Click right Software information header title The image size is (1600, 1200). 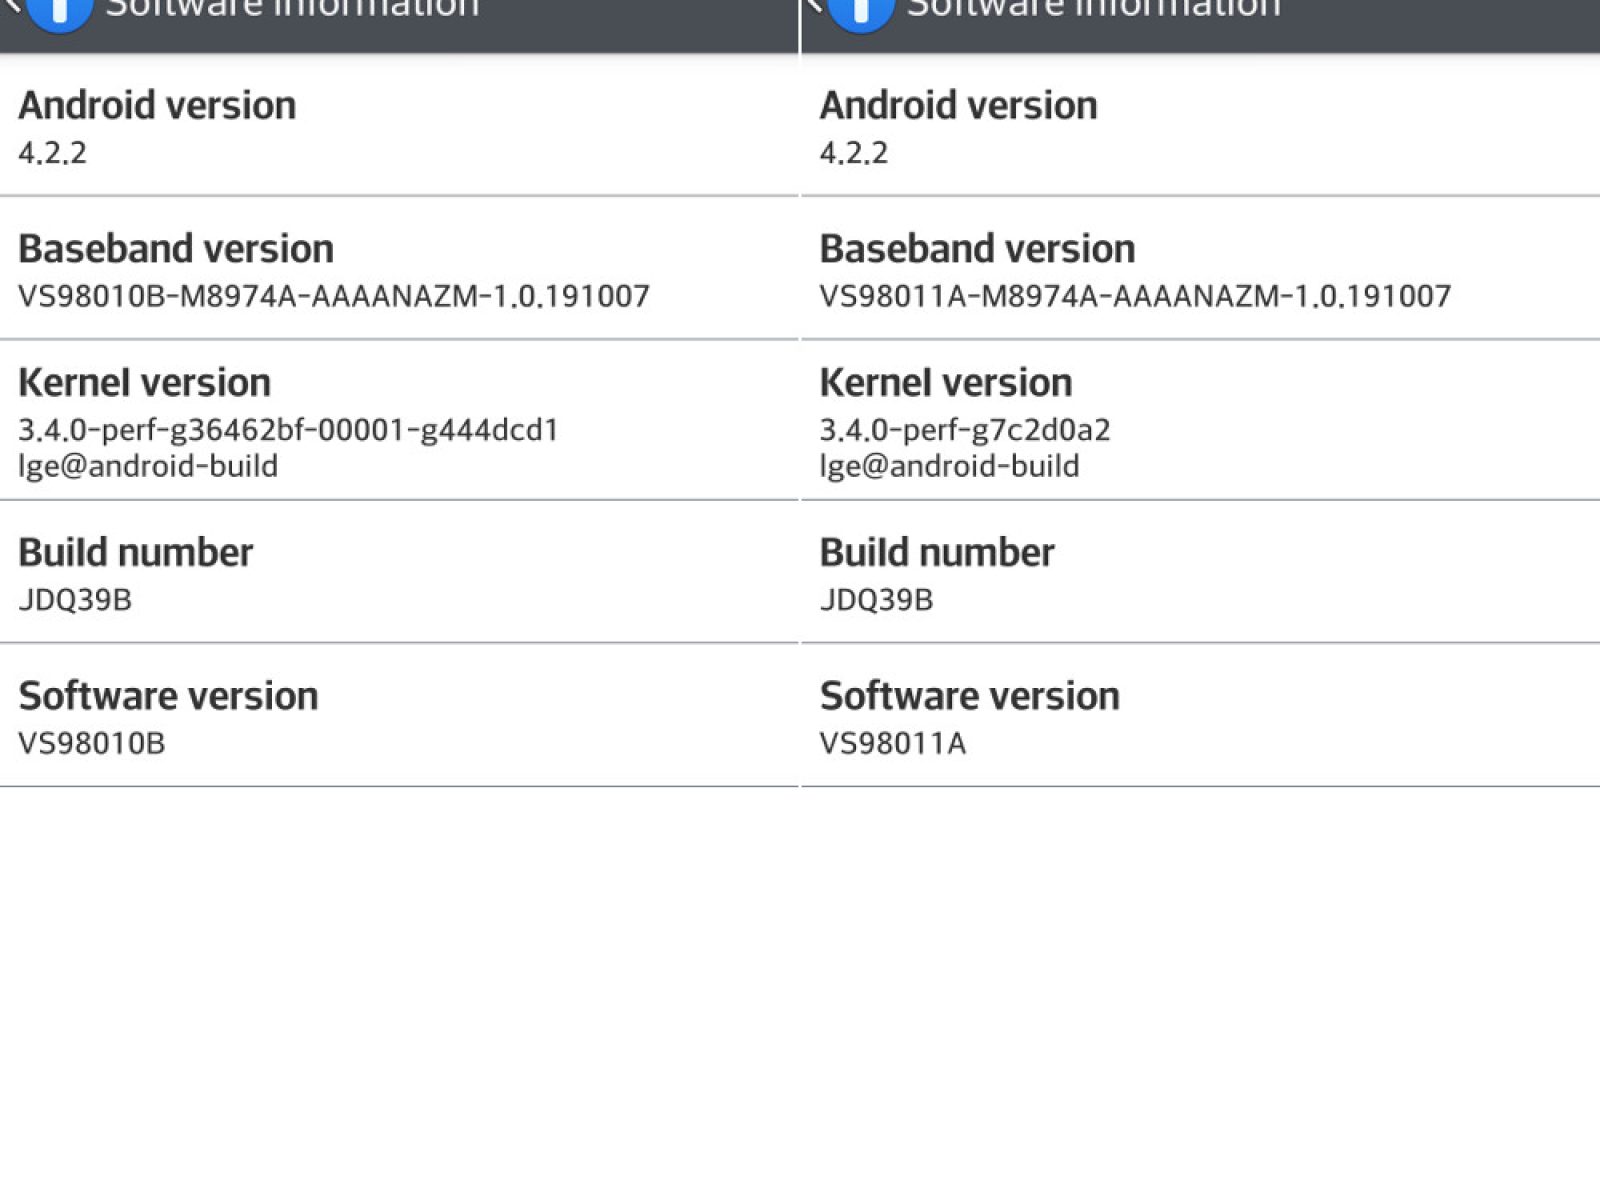click(x=1093, y=9)
